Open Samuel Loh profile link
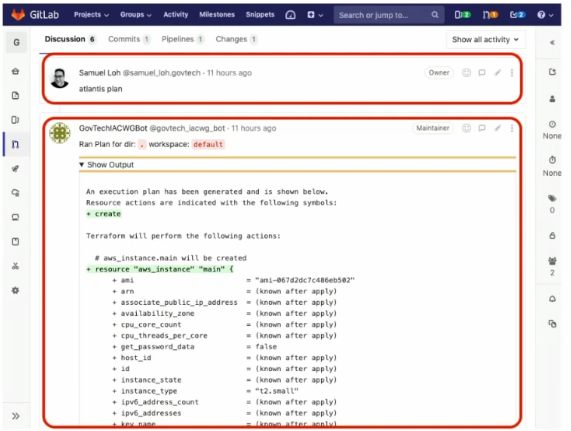 tap(99, 73)
